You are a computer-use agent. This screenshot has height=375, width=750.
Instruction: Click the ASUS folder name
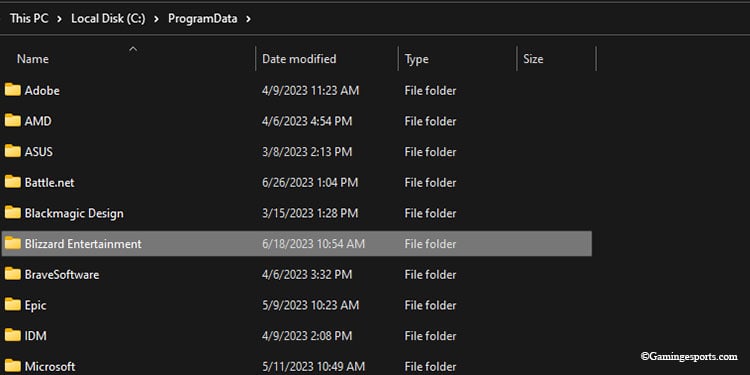pyautogui.click(x=39, y=152)
